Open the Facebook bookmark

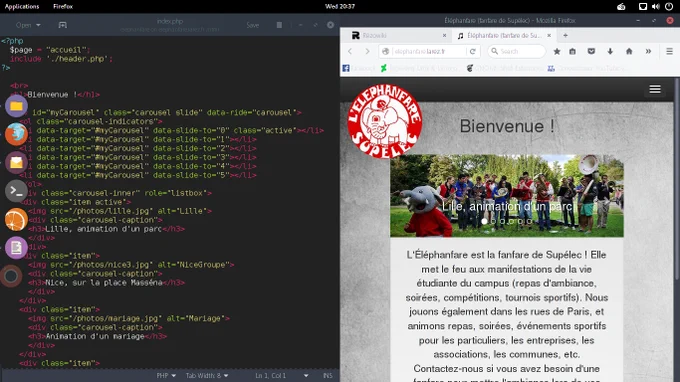click(359, 68)
